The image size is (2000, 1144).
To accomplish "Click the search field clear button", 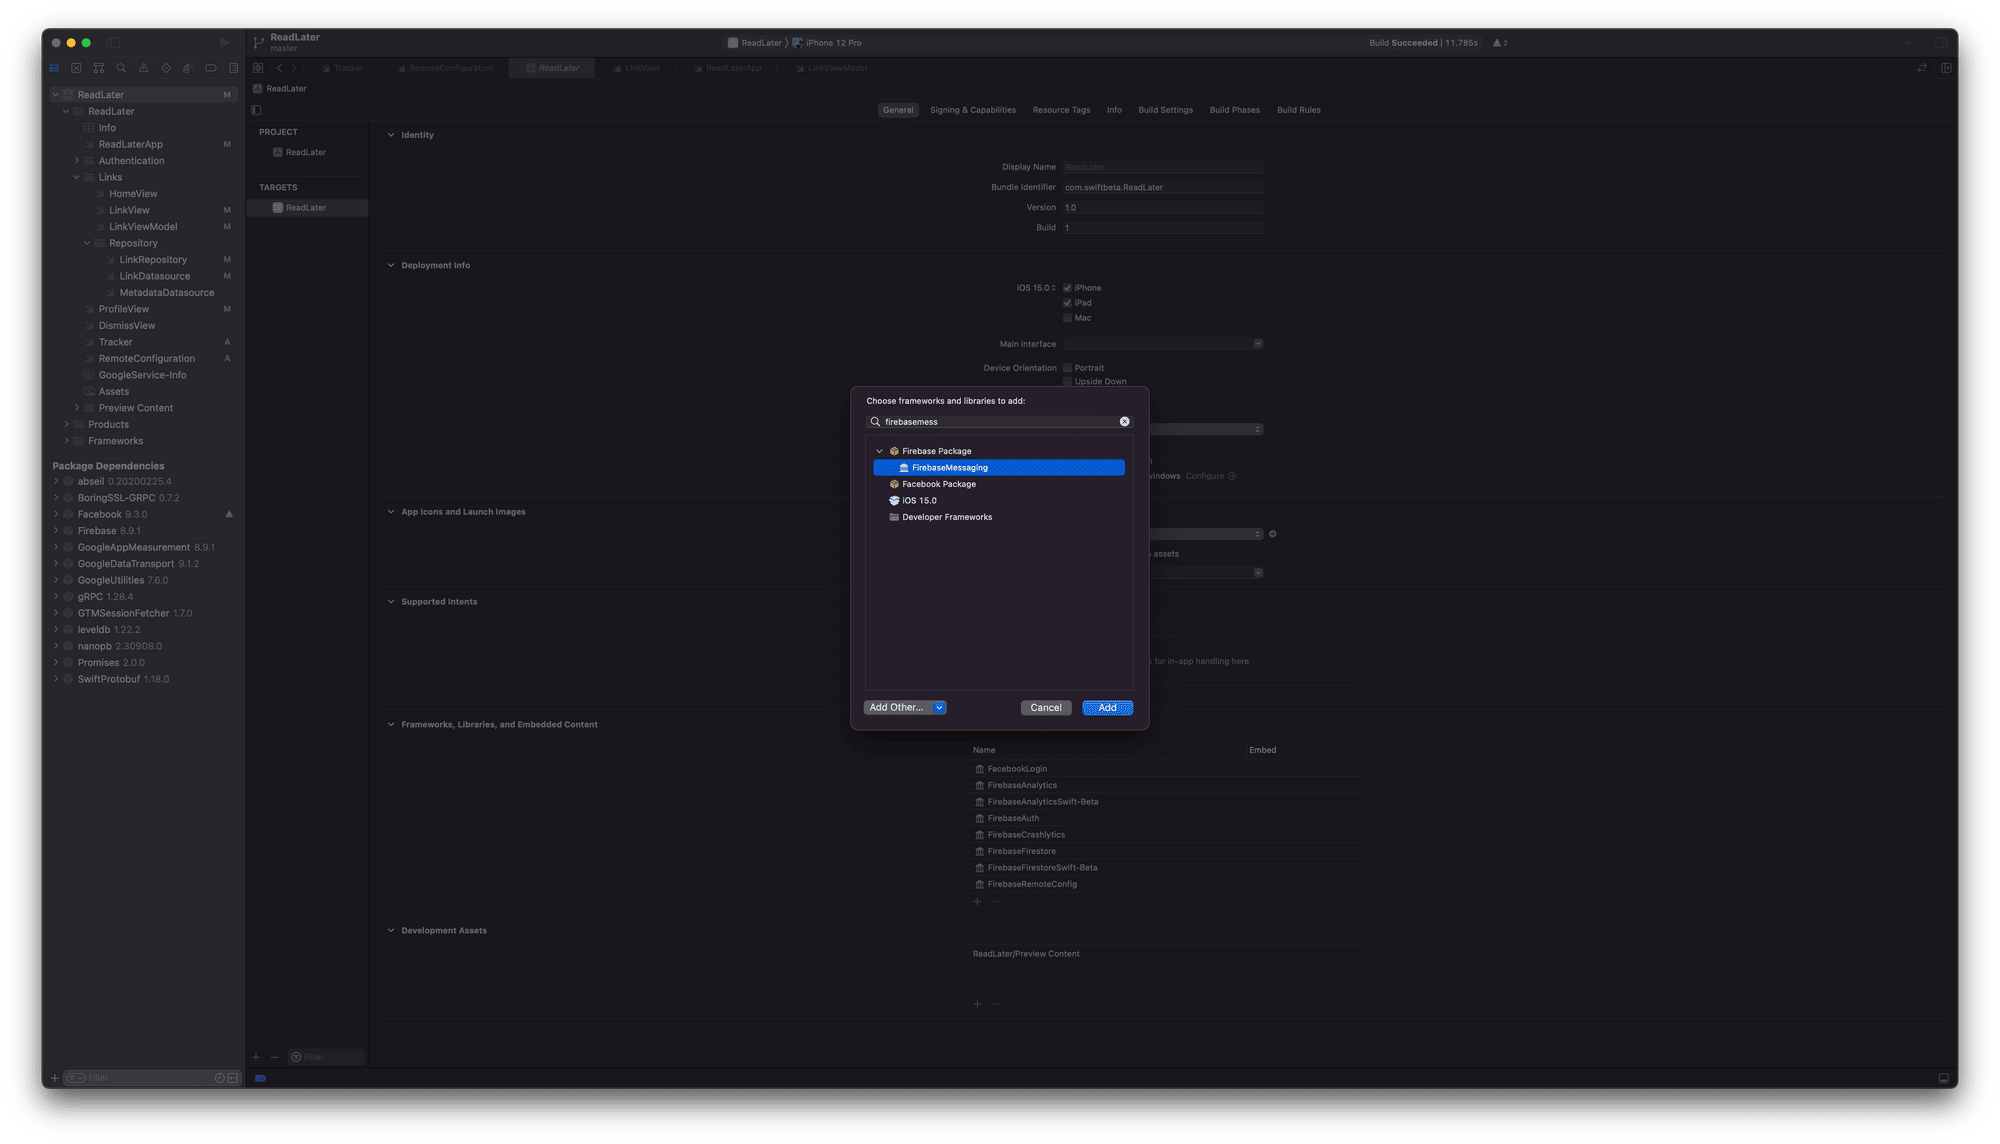I will 1124,422.
